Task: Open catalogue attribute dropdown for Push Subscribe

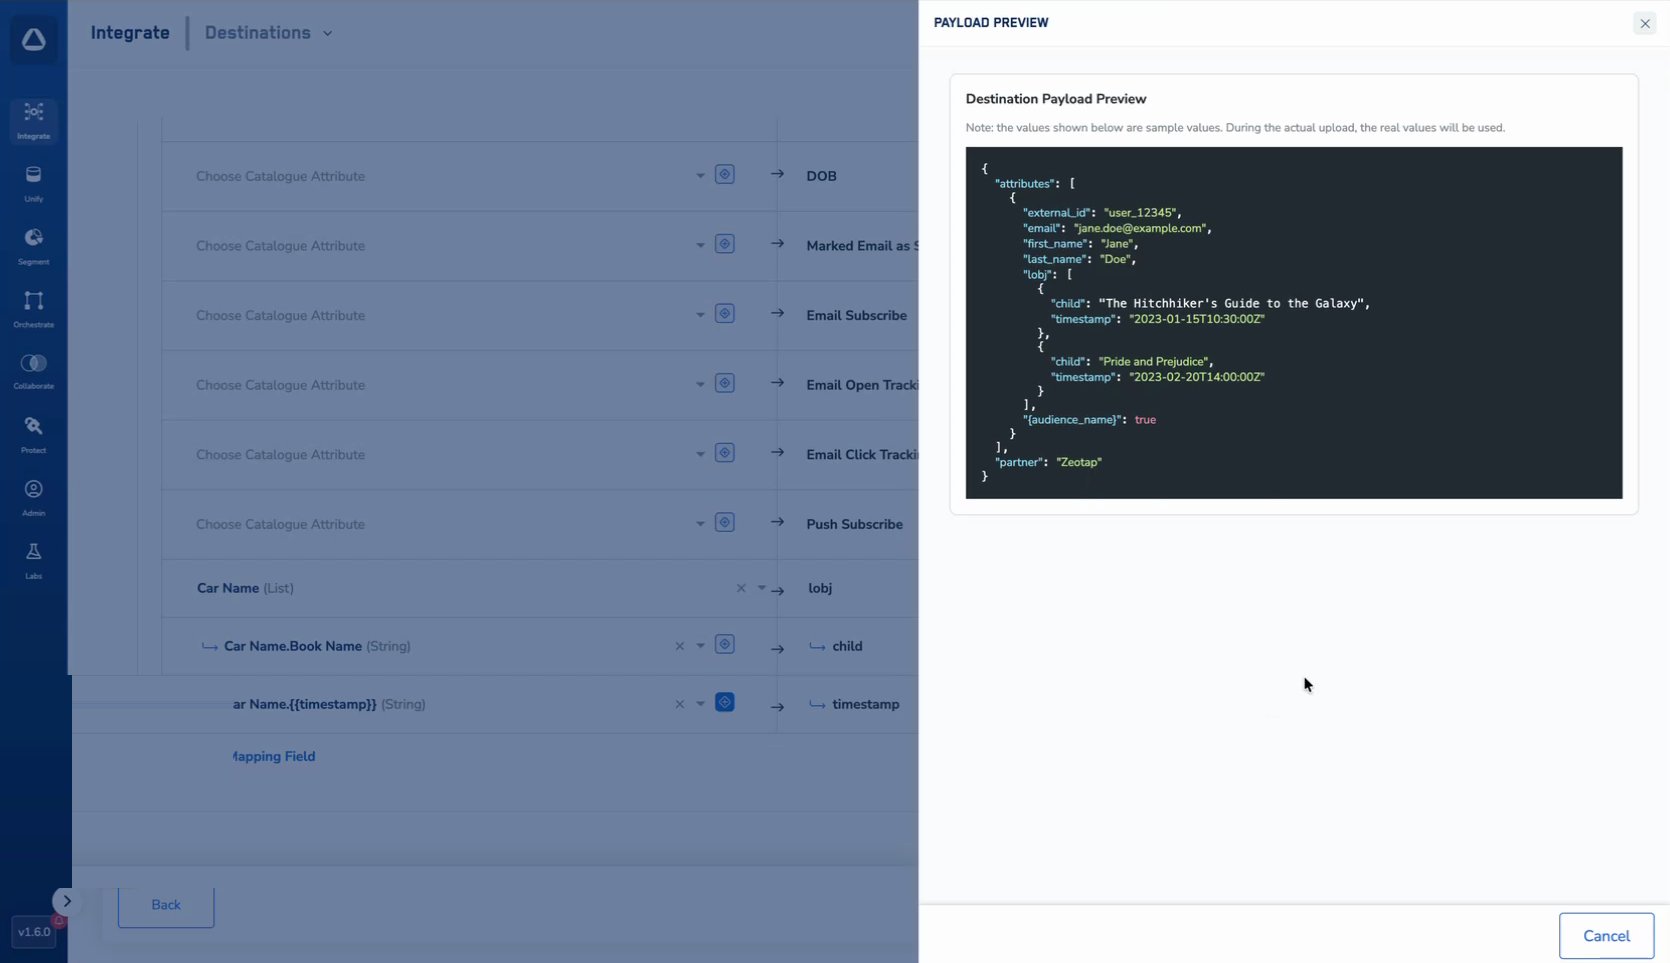Action: pos(700,524)
